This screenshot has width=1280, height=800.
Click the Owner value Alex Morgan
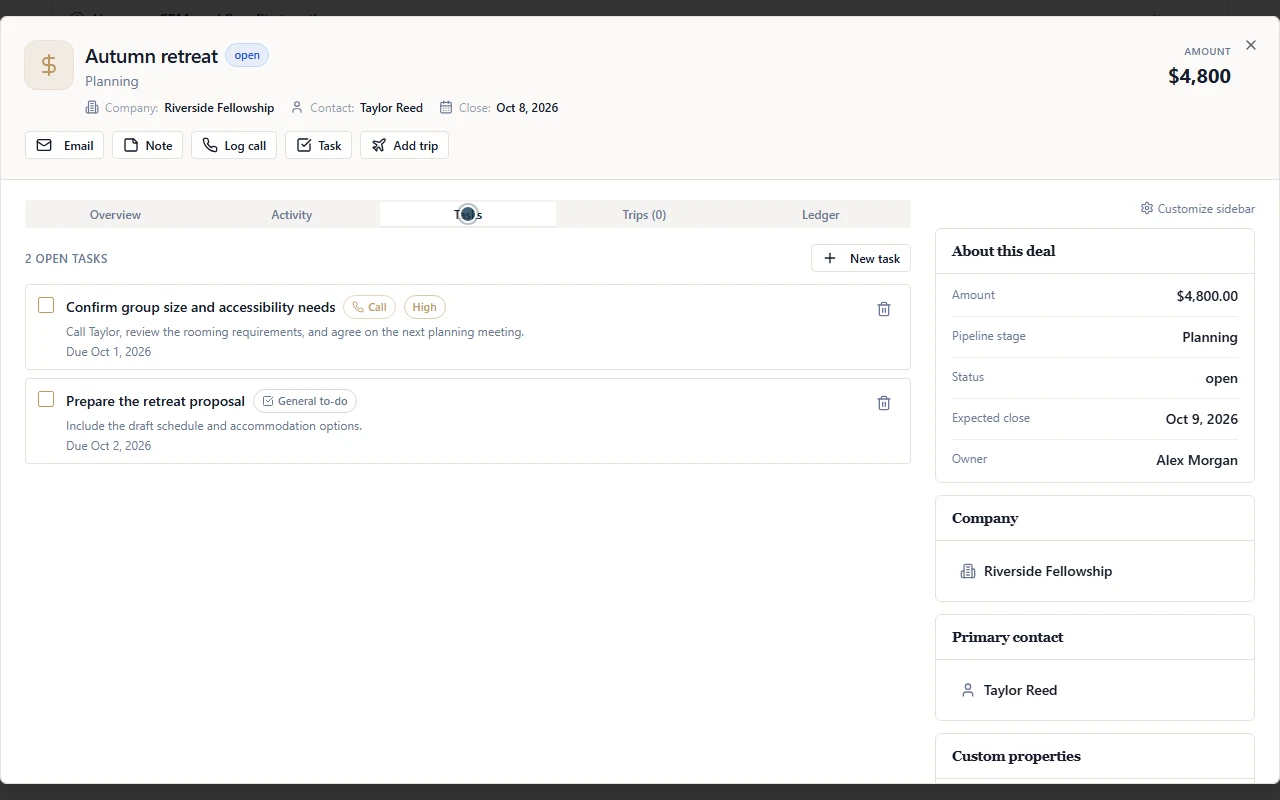coord(1197,460)
